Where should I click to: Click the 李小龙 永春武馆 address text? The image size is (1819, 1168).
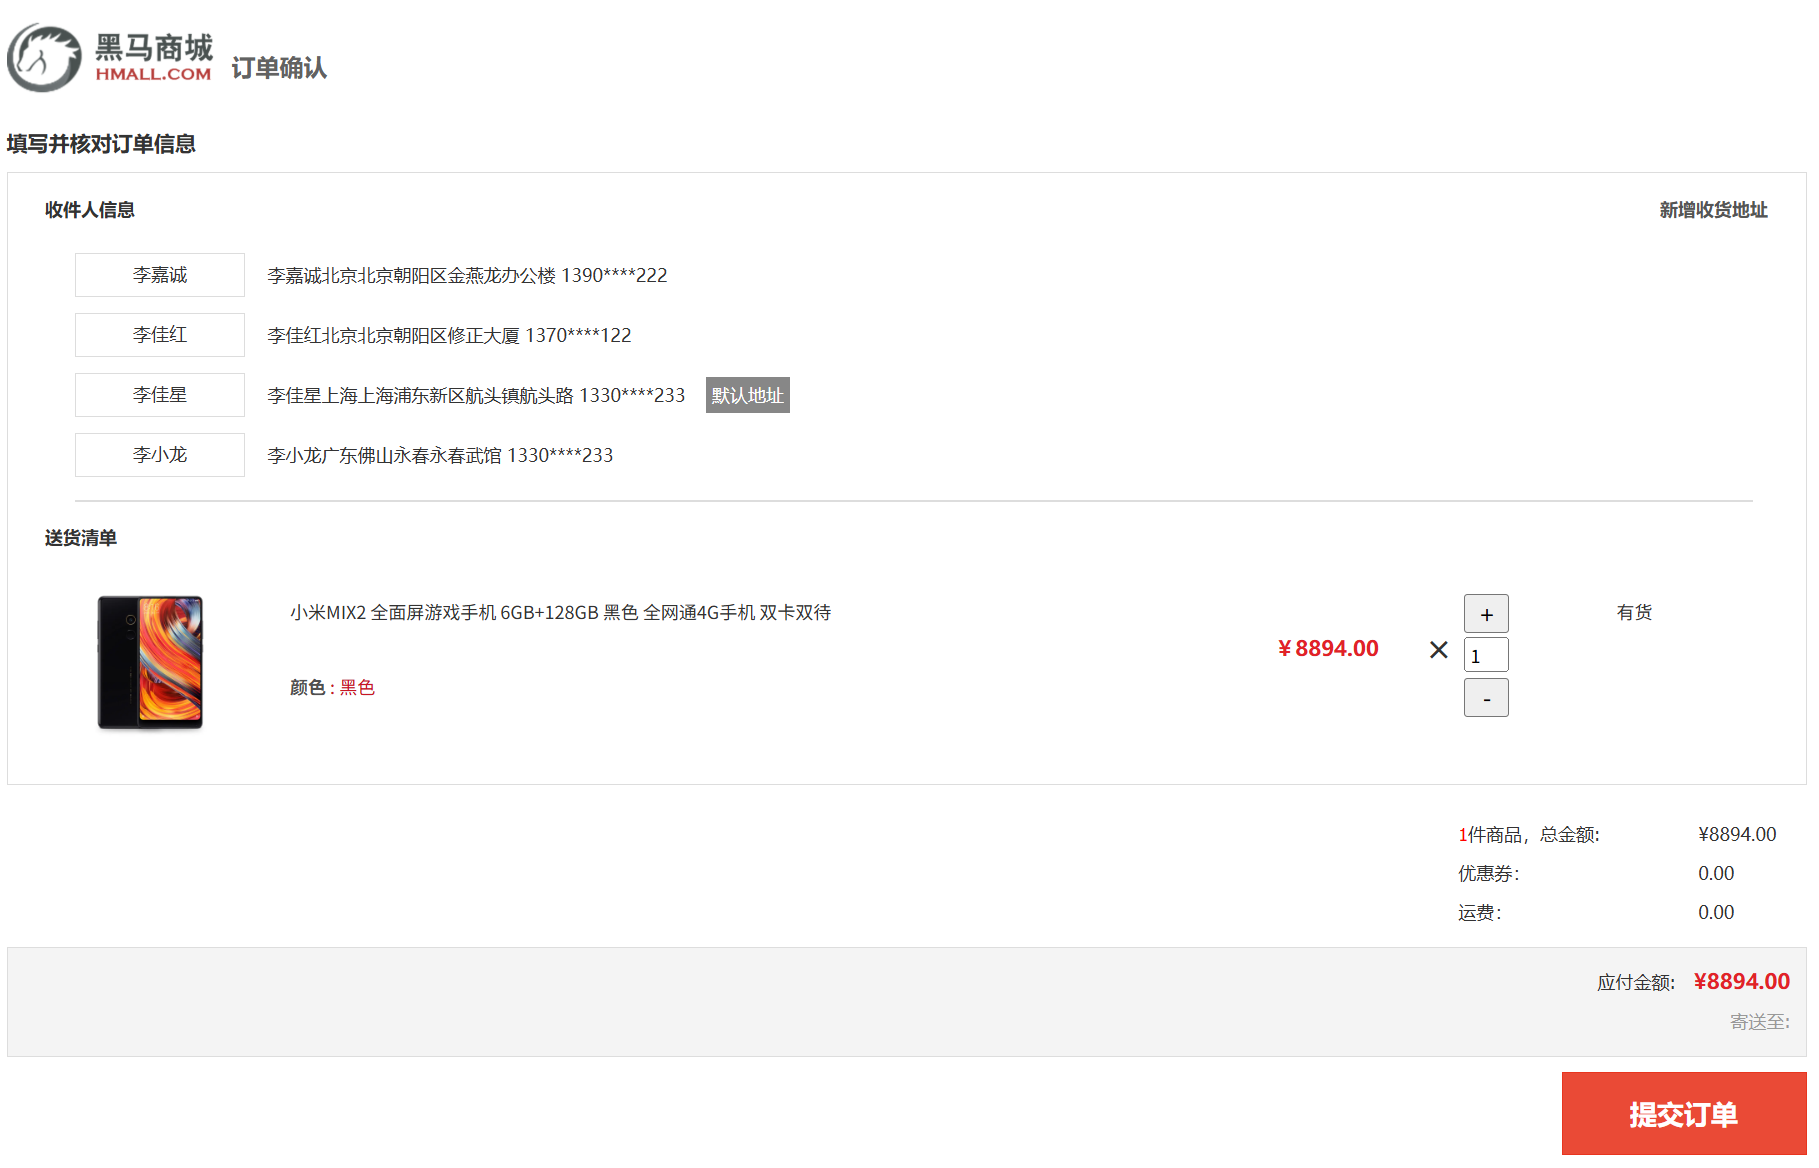pyautogui.click(x=440, y=455)
